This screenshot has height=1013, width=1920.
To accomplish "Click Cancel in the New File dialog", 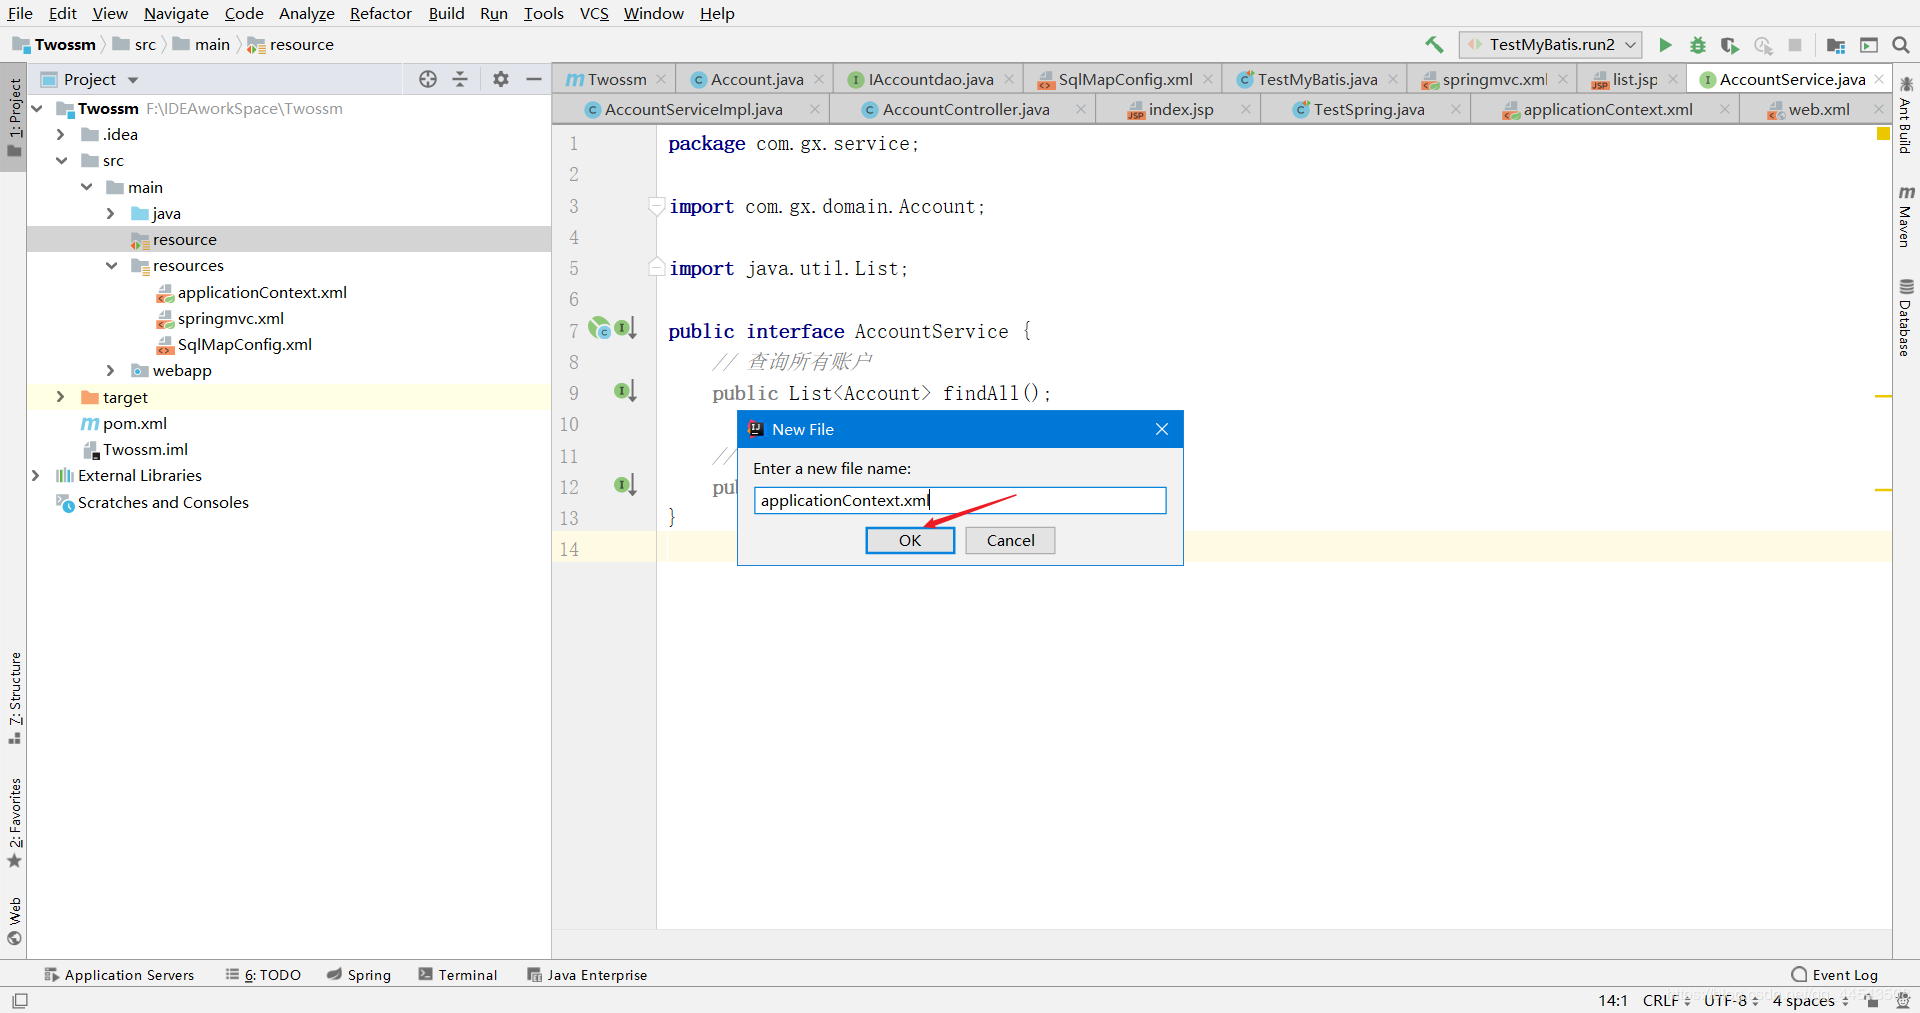I will pos(1010,540).
